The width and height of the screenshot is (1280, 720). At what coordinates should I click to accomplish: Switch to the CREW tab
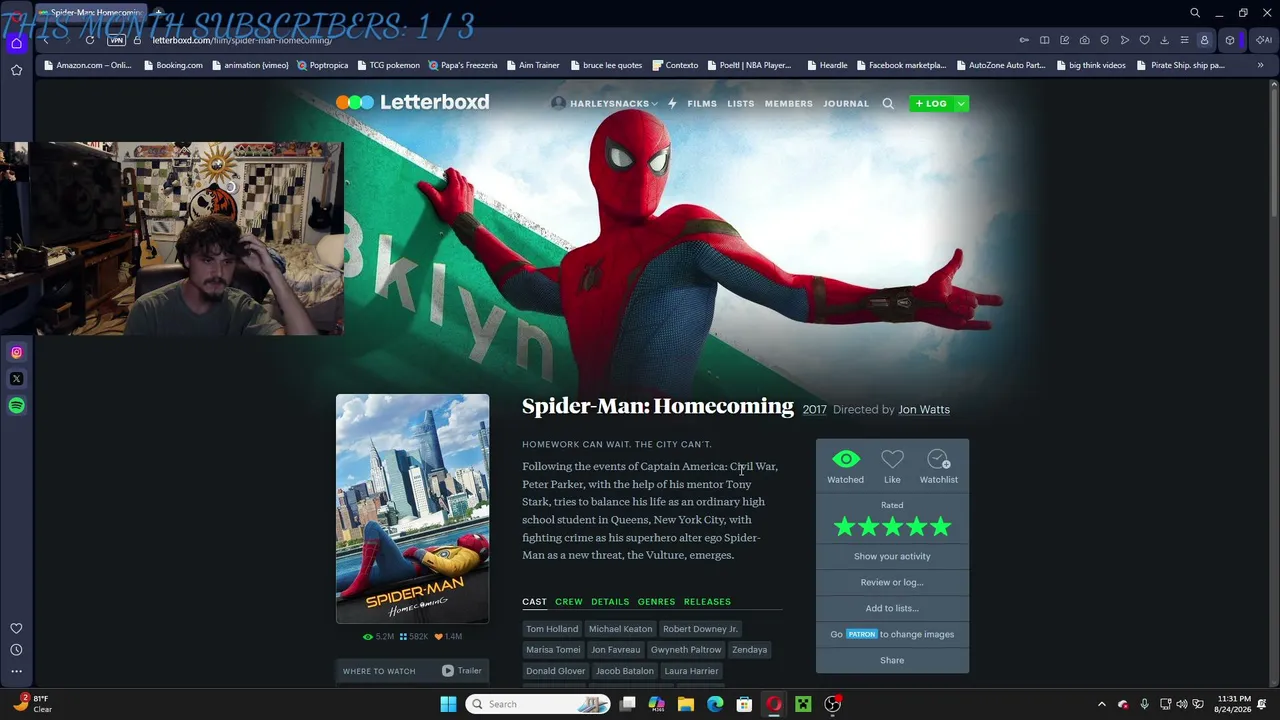pyautogui.click(x=569, y=602)
